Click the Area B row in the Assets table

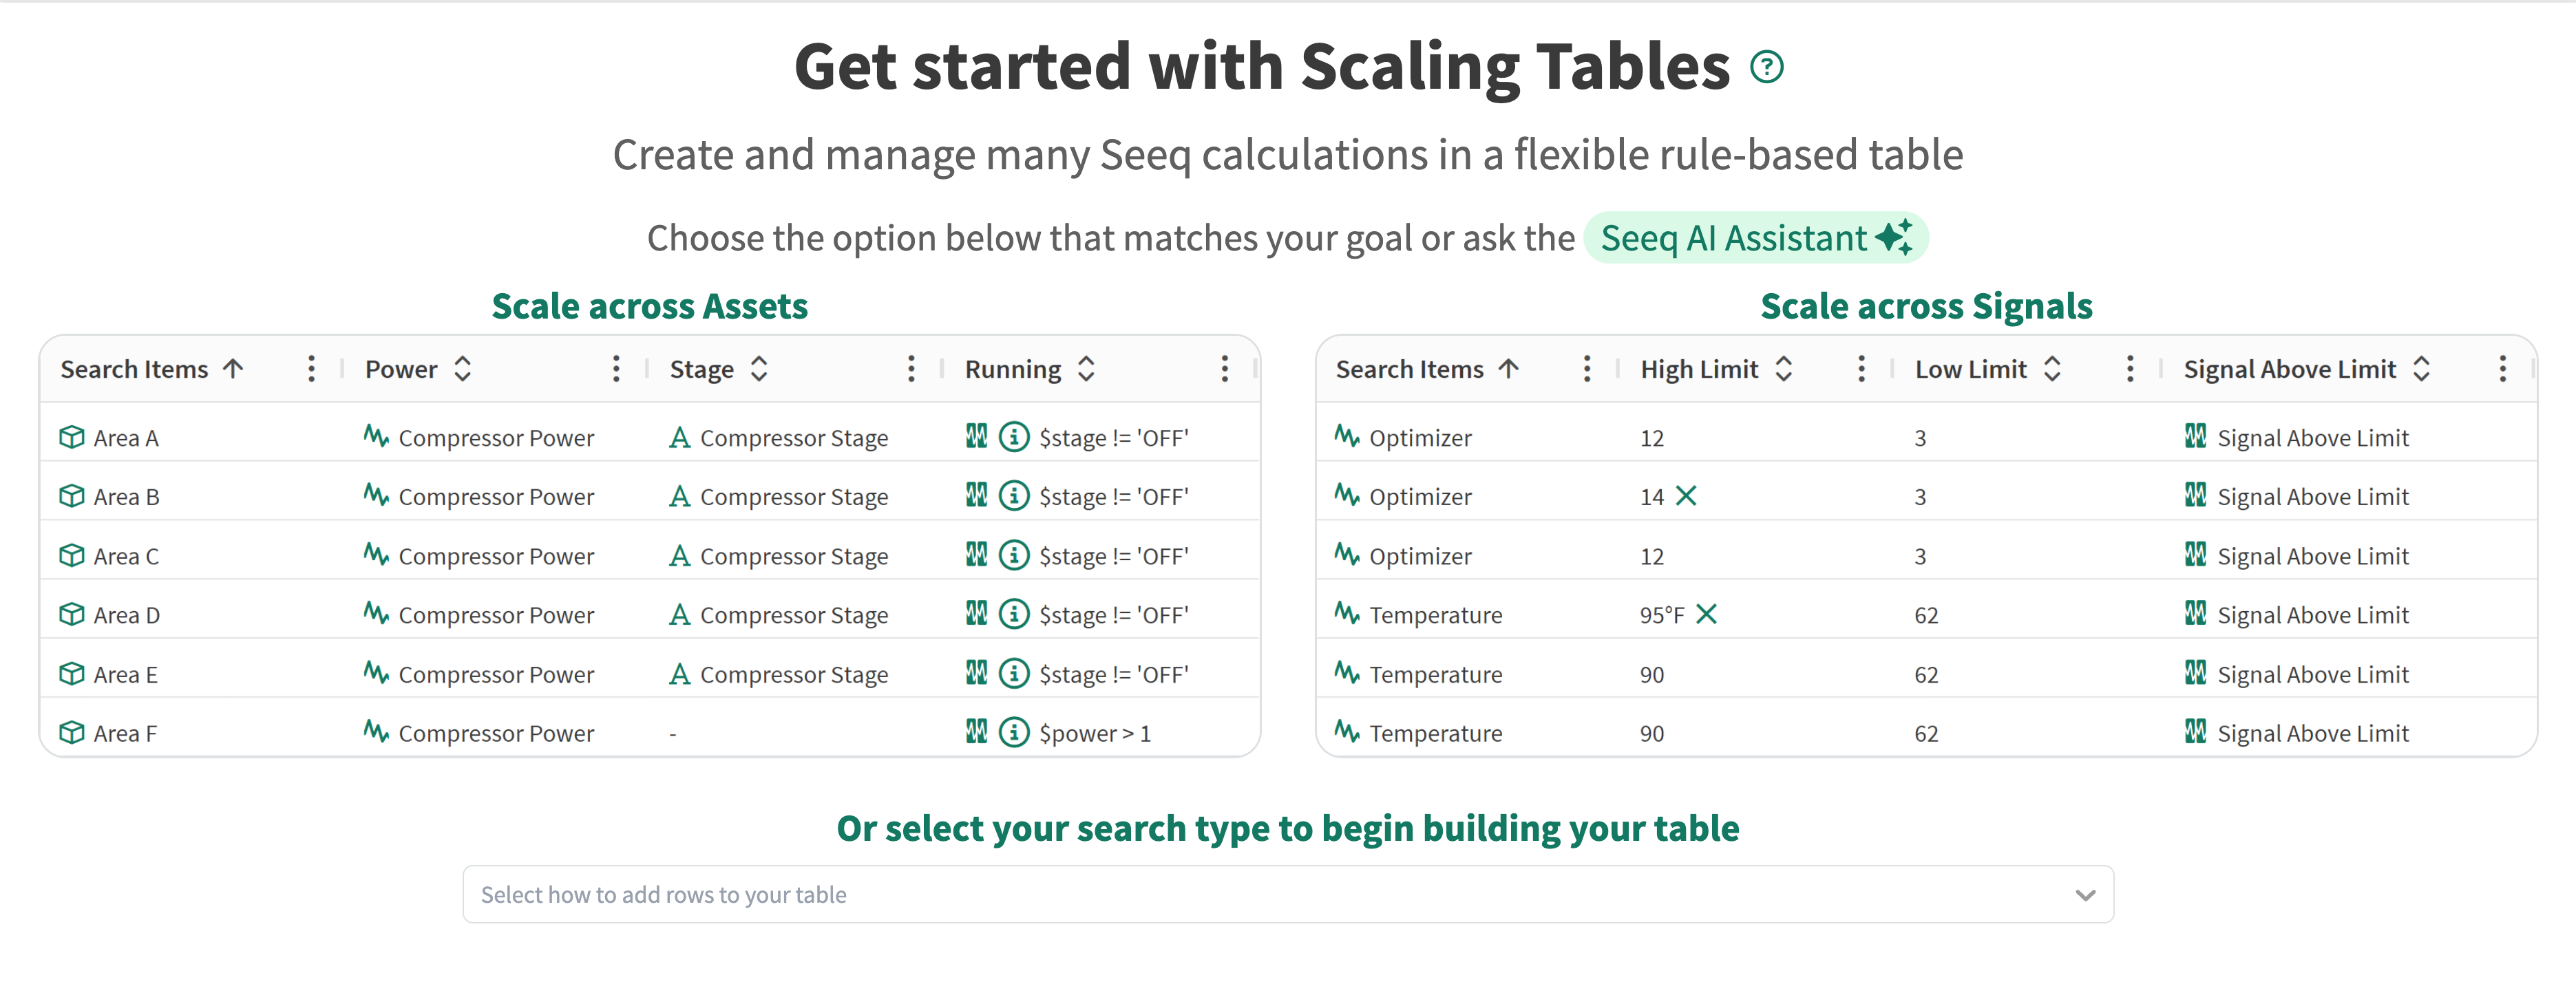click(650, 496)
